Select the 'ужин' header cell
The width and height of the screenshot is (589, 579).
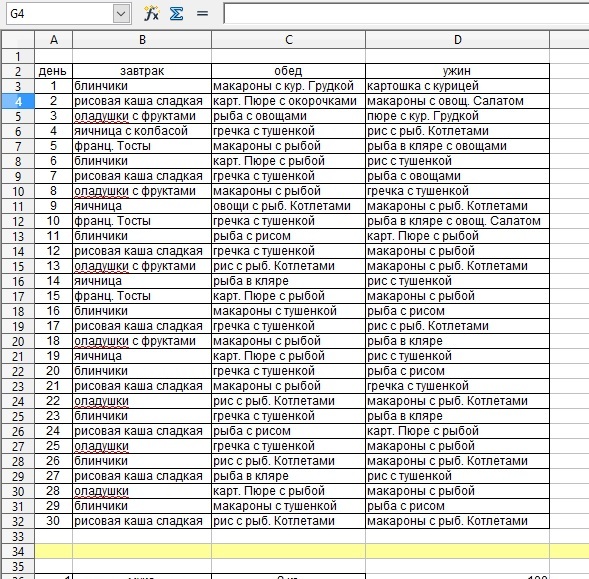click(x=458, y=71)
